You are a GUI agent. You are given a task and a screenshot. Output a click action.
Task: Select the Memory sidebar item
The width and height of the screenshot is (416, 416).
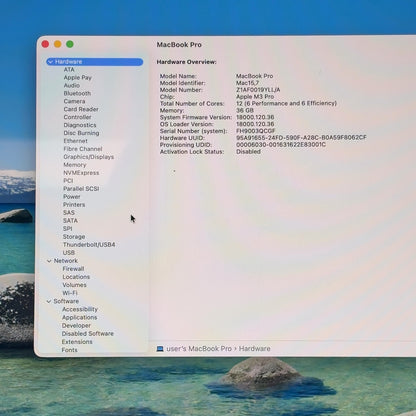(x=75, y=165)
